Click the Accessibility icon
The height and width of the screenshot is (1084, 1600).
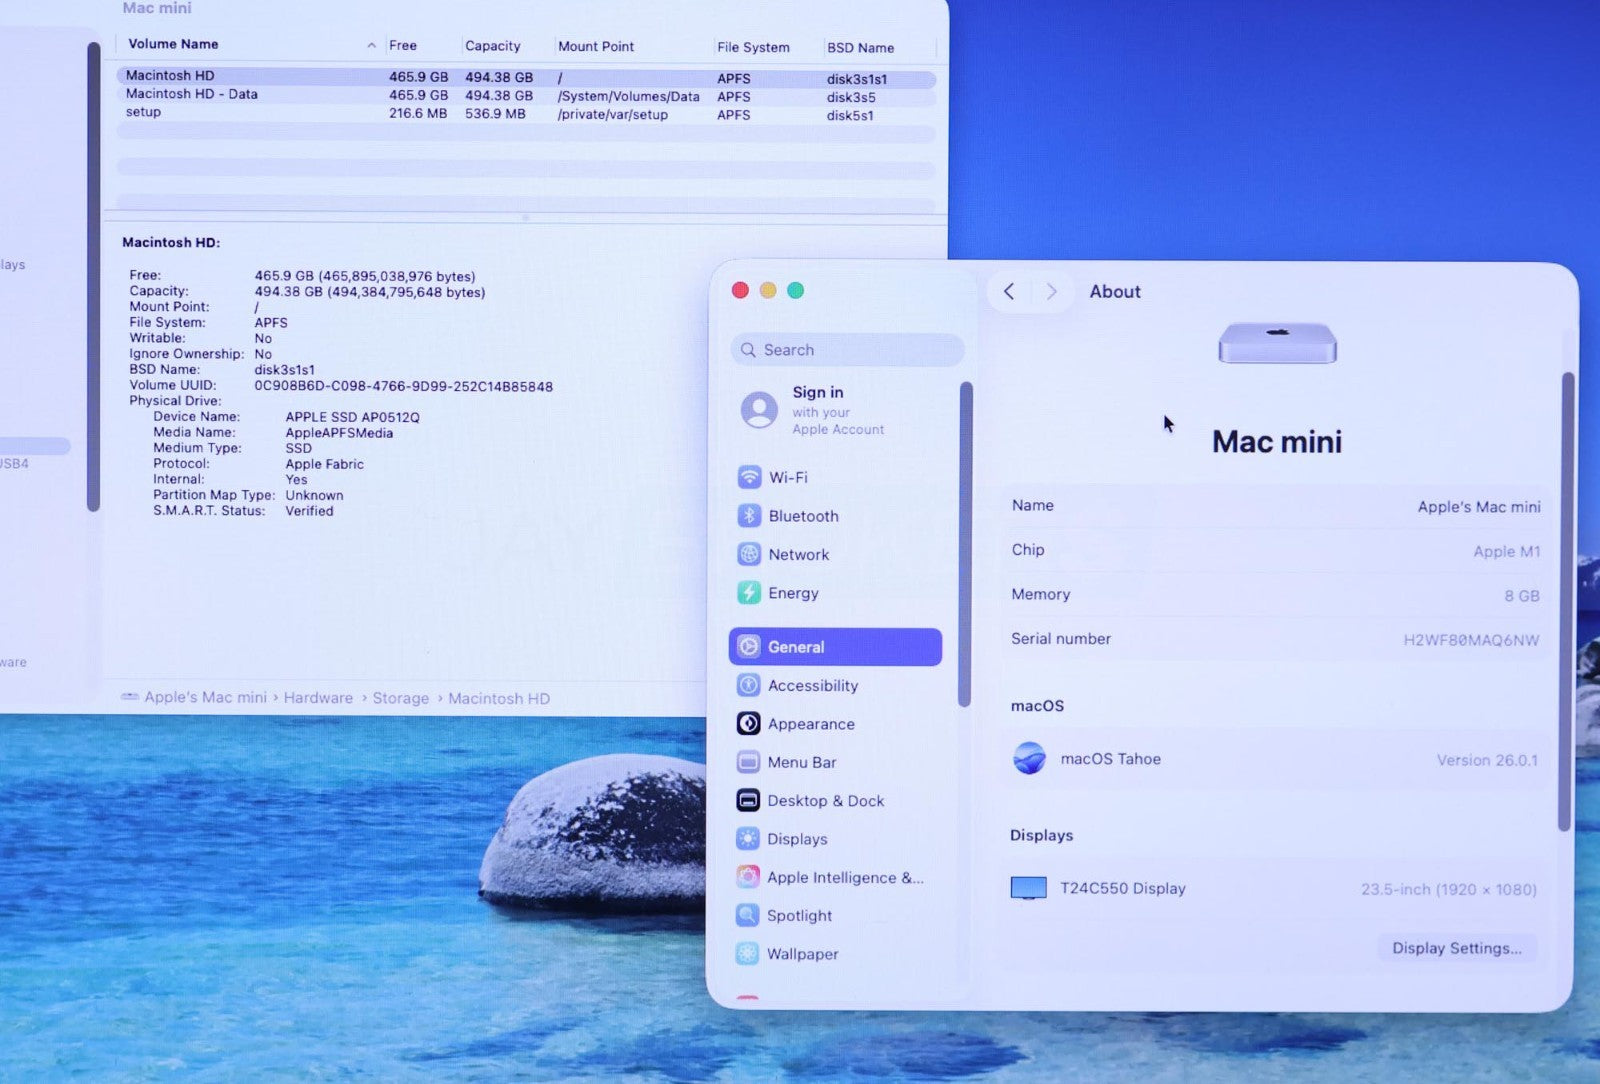click(x=748, y=685)
